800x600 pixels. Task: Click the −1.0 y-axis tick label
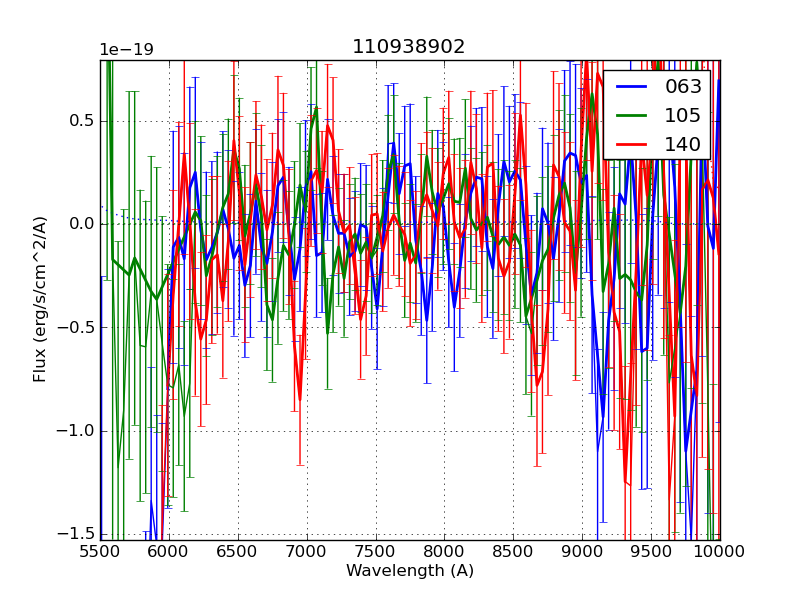75,431
